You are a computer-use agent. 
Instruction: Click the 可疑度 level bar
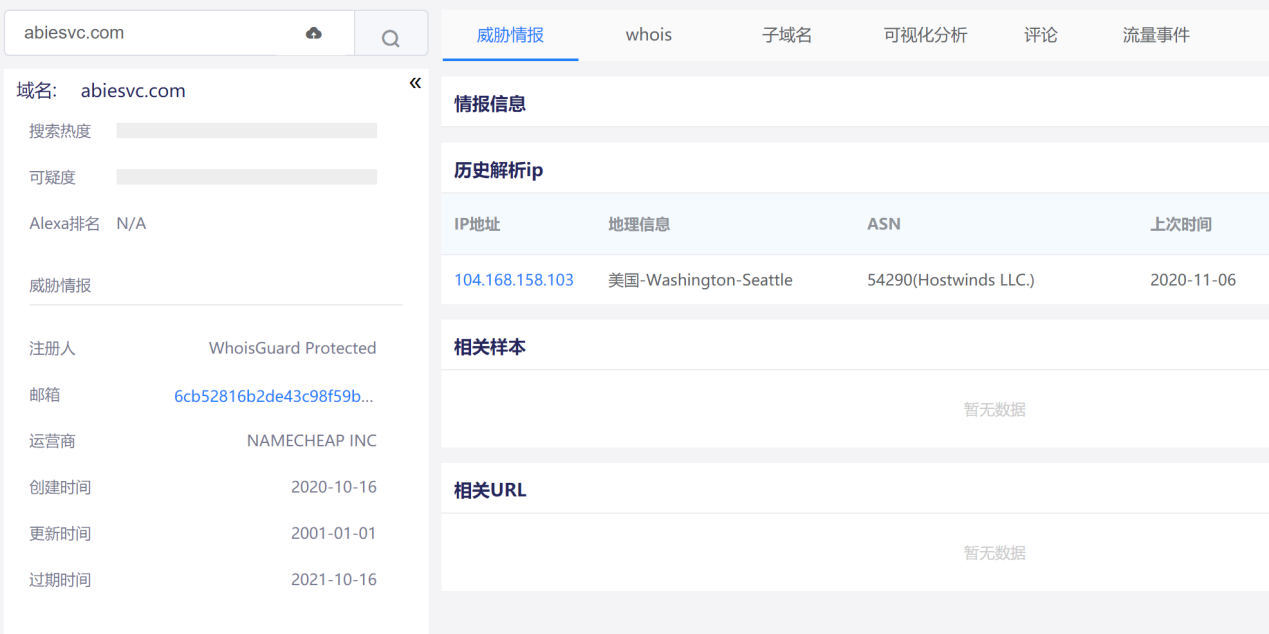coord(246,177)
